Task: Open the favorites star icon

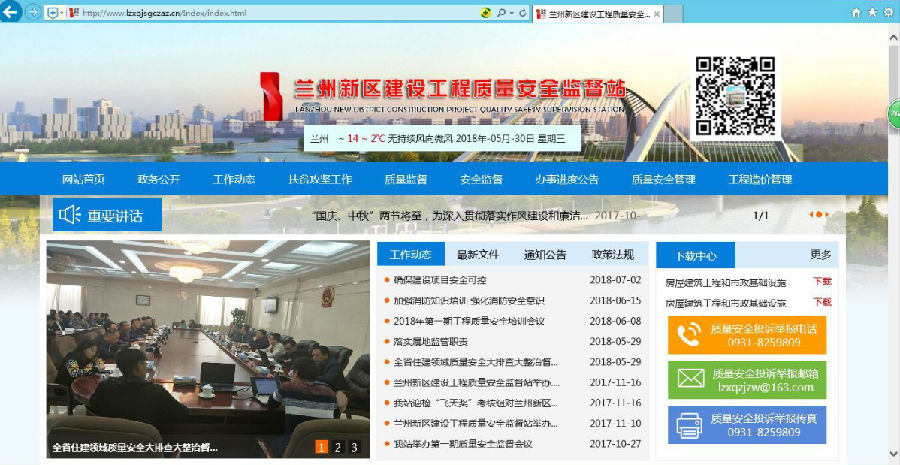Action: [872, 12]
